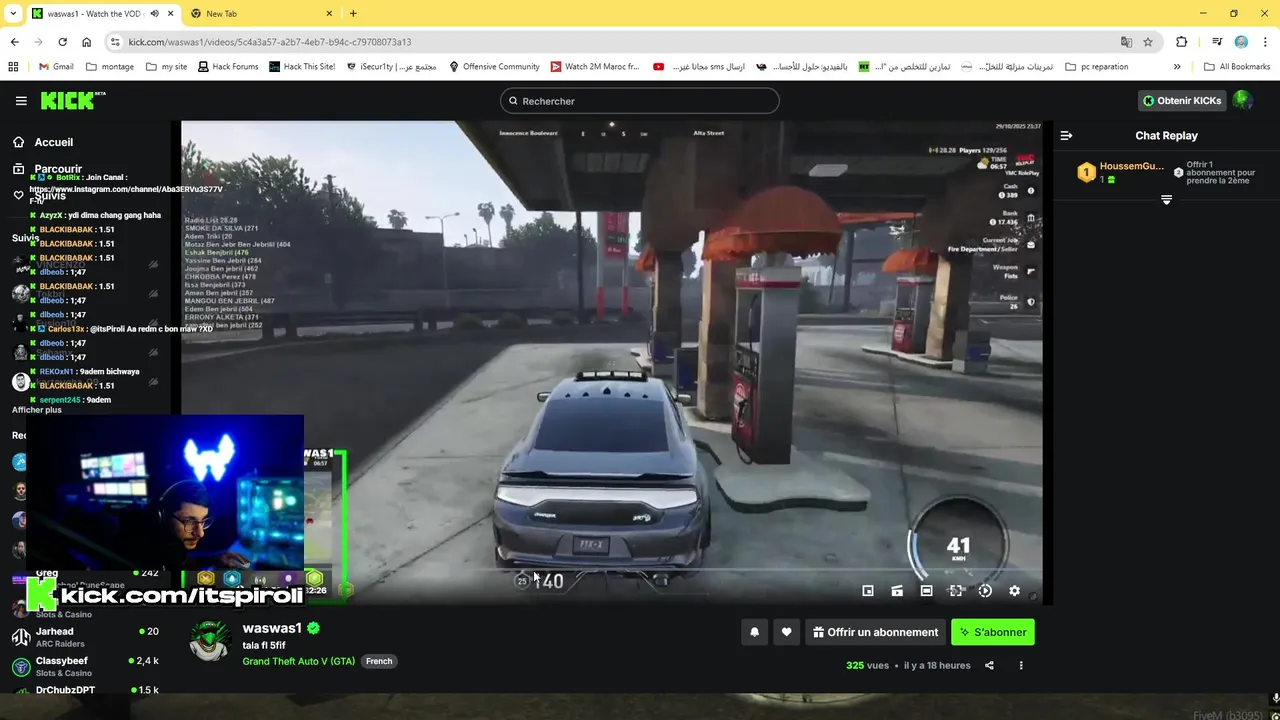
Task: Expand the gift leaderboard chevron in chat
Action: [x=1166, y=200]
